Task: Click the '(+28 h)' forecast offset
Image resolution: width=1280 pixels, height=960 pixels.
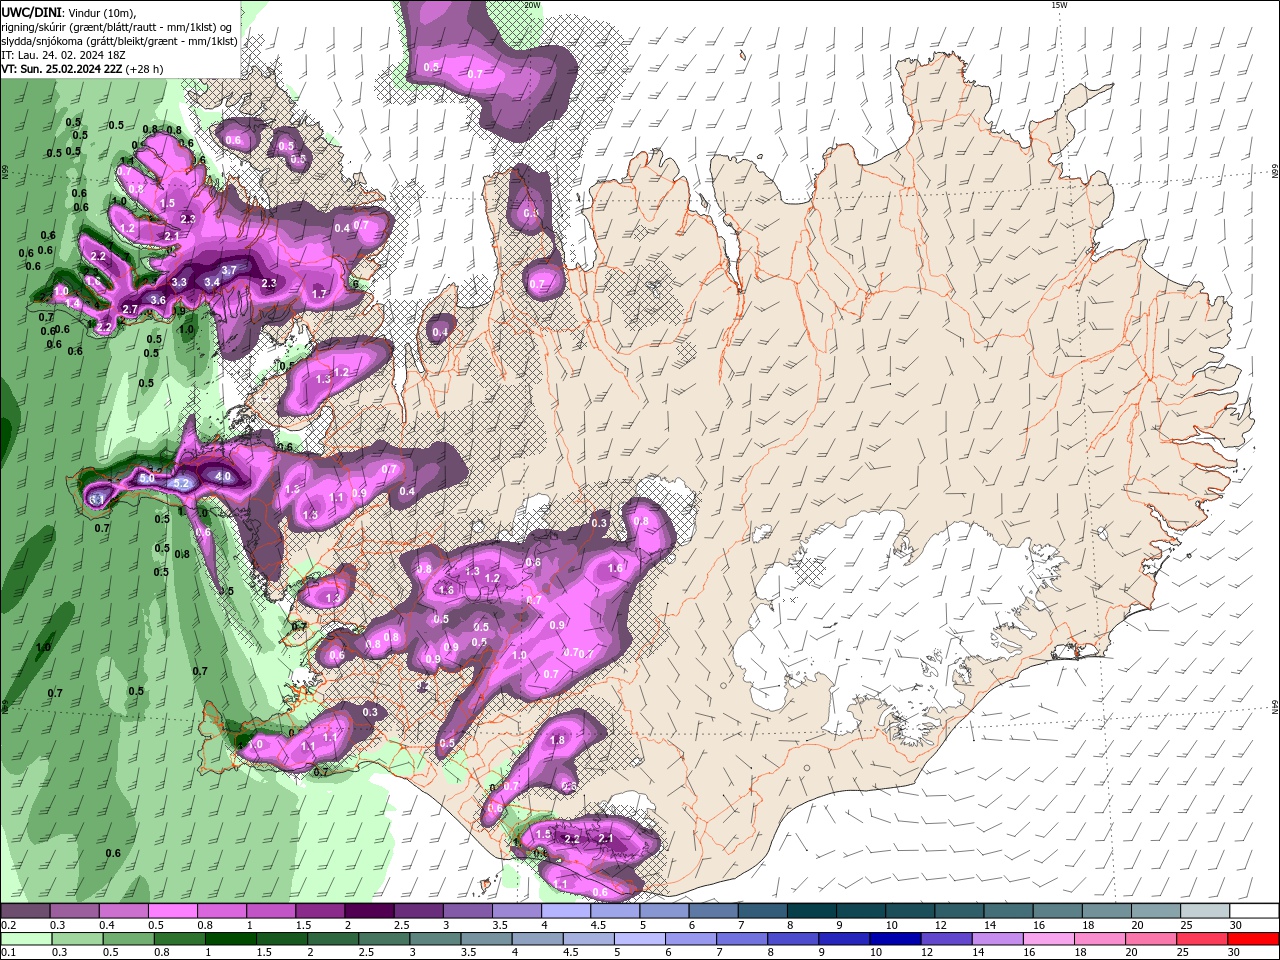Action: coord(144,69)
